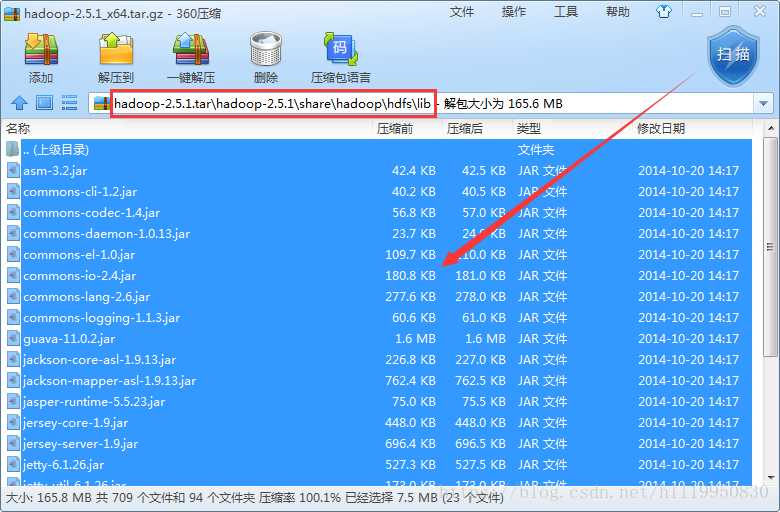Select jersey-core-1.9.jar file

(x=379, y=422)
